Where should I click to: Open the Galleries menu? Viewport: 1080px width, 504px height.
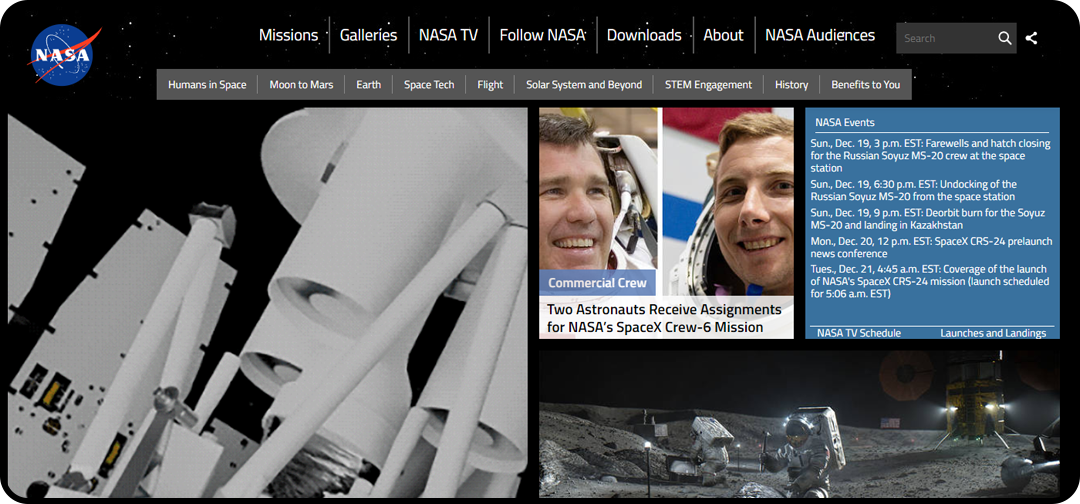pos(368,35)
